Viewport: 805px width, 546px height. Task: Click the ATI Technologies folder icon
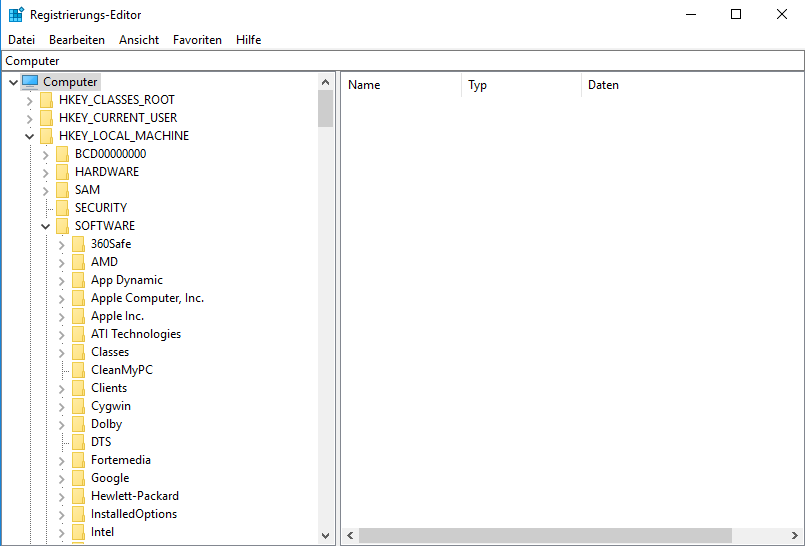(x=78, y=334)
